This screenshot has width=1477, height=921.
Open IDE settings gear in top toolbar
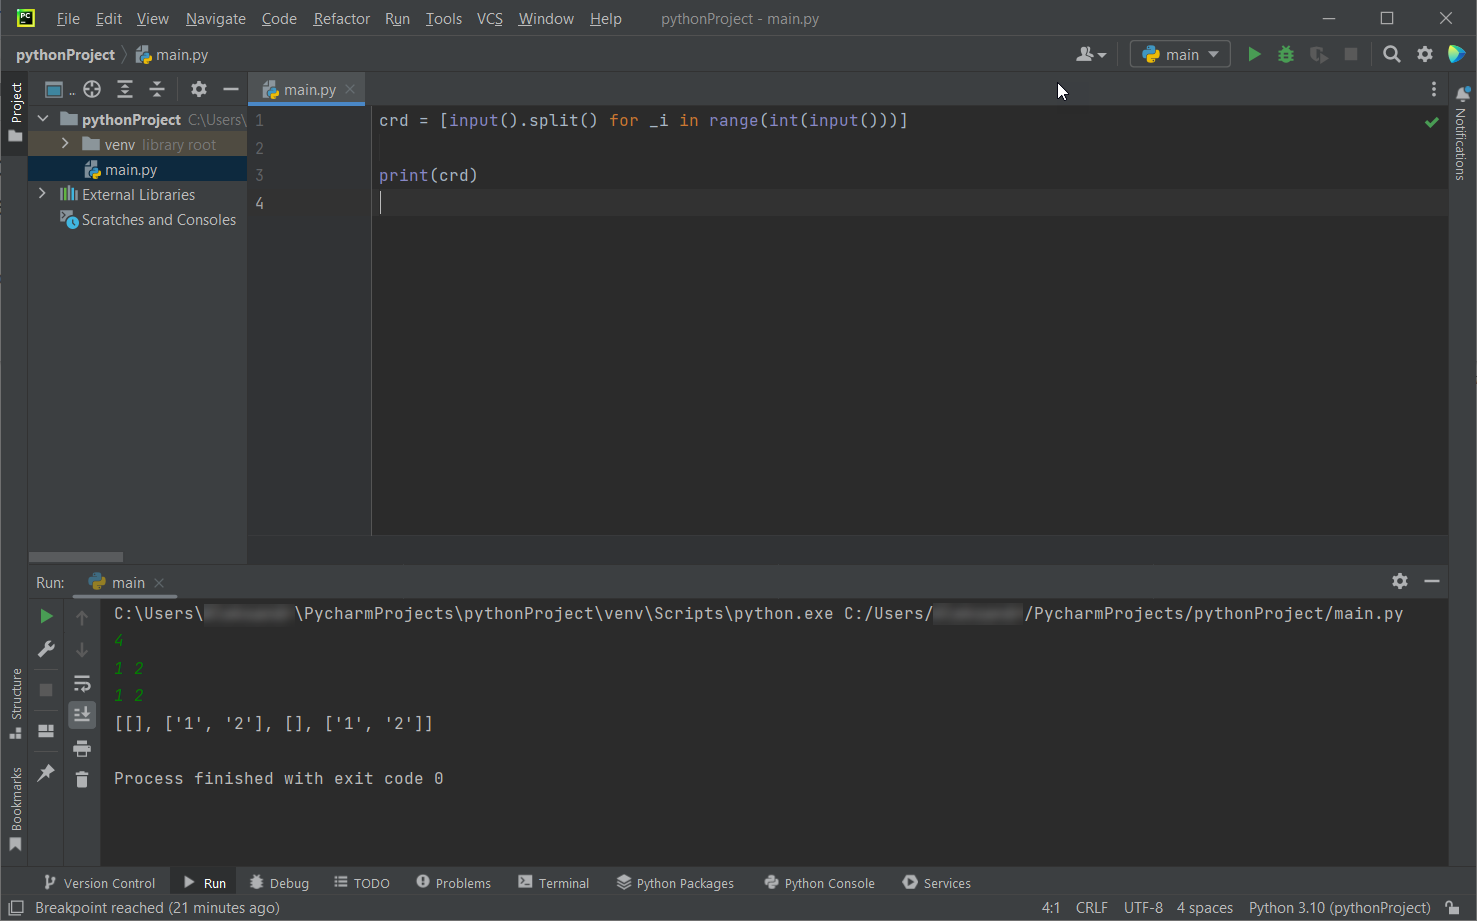(x=1425, y=54)
